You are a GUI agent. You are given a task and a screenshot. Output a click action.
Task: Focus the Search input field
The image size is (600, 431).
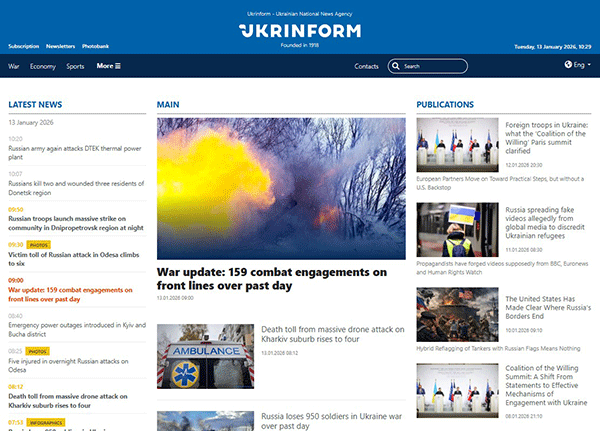pos(428,66)
